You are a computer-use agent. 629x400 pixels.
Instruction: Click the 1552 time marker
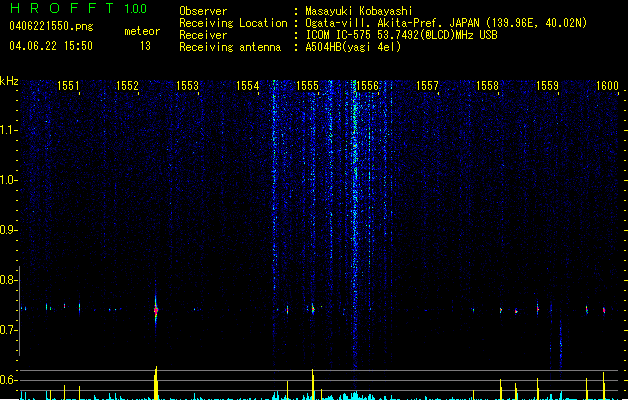(x=127, y=86)
